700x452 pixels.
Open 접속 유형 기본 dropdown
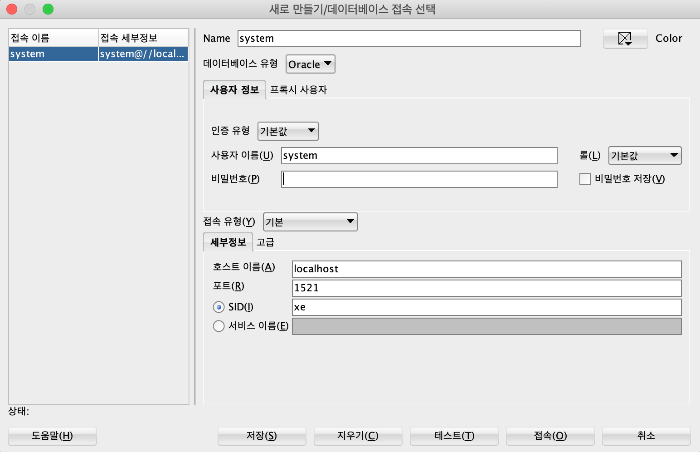coord(310,222)
